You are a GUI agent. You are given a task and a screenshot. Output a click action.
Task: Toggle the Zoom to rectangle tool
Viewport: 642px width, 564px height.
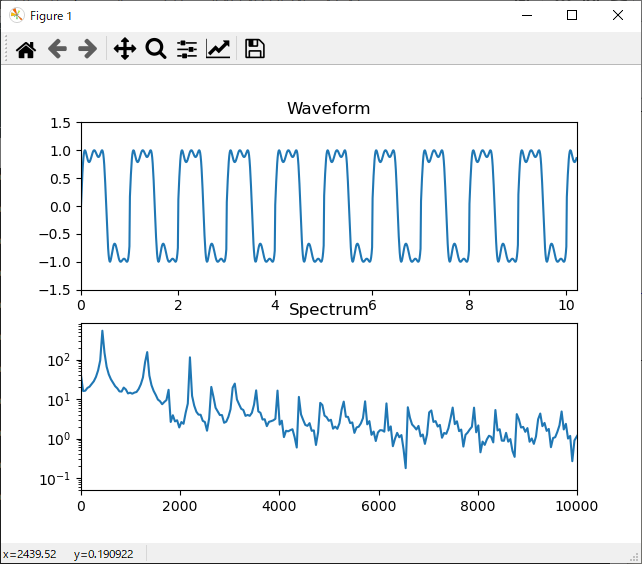coord(156,49)
